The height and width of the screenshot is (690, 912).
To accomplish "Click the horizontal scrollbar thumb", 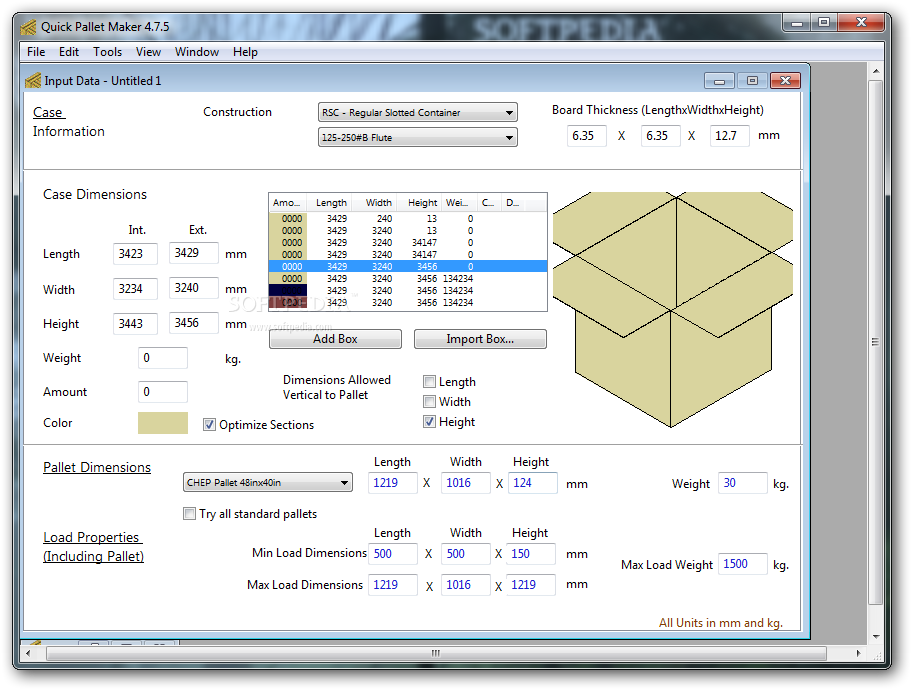I will [436, 653].
